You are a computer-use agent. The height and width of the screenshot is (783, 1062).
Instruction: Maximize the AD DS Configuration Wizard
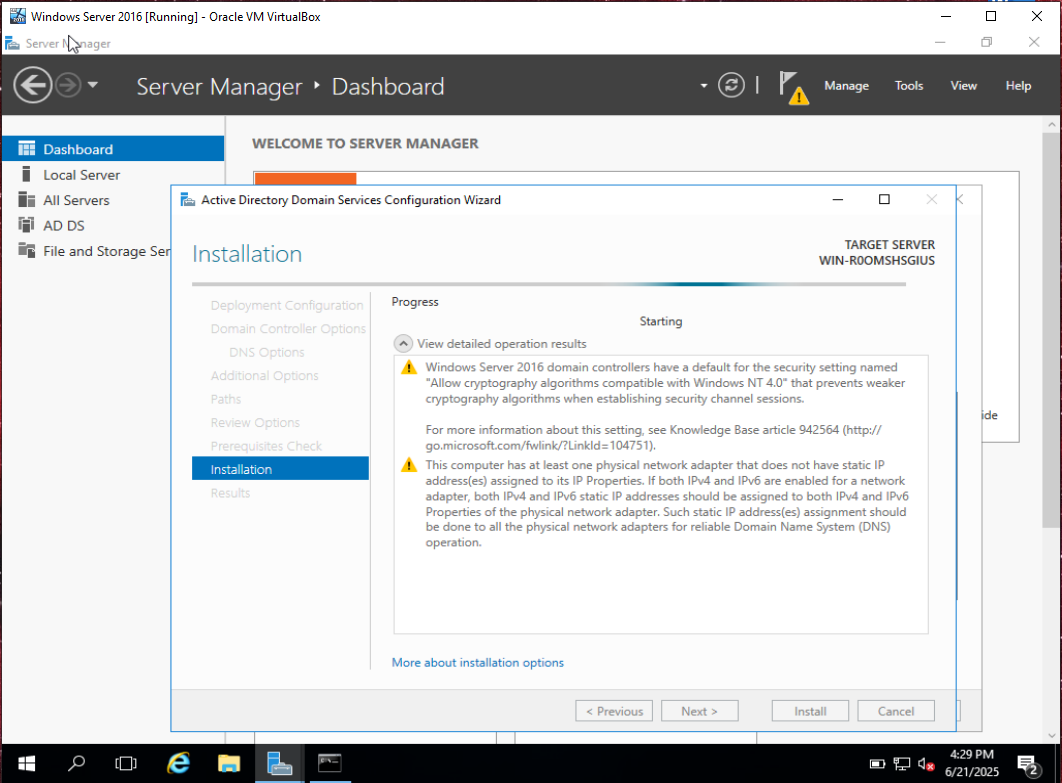[x=884, y=200]
